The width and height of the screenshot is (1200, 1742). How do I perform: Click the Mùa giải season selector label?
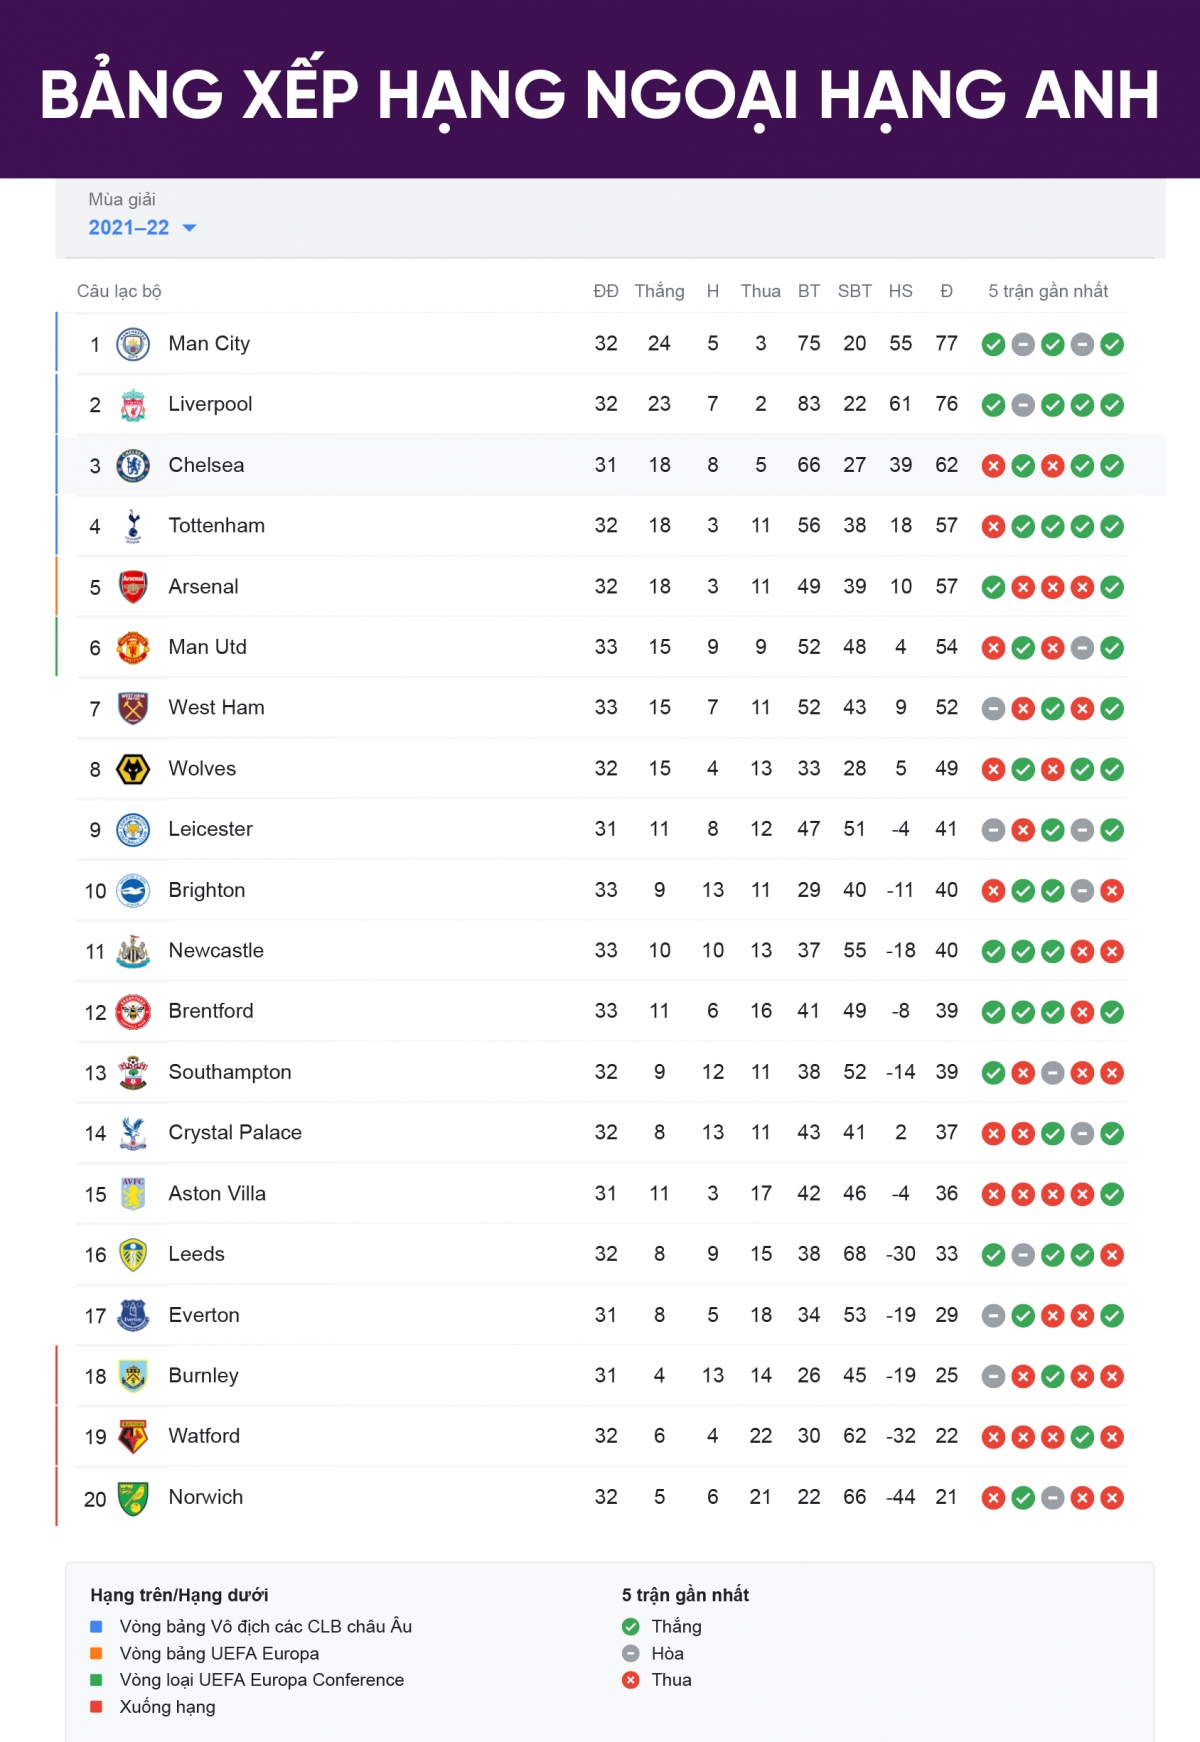tap(122, 199)
